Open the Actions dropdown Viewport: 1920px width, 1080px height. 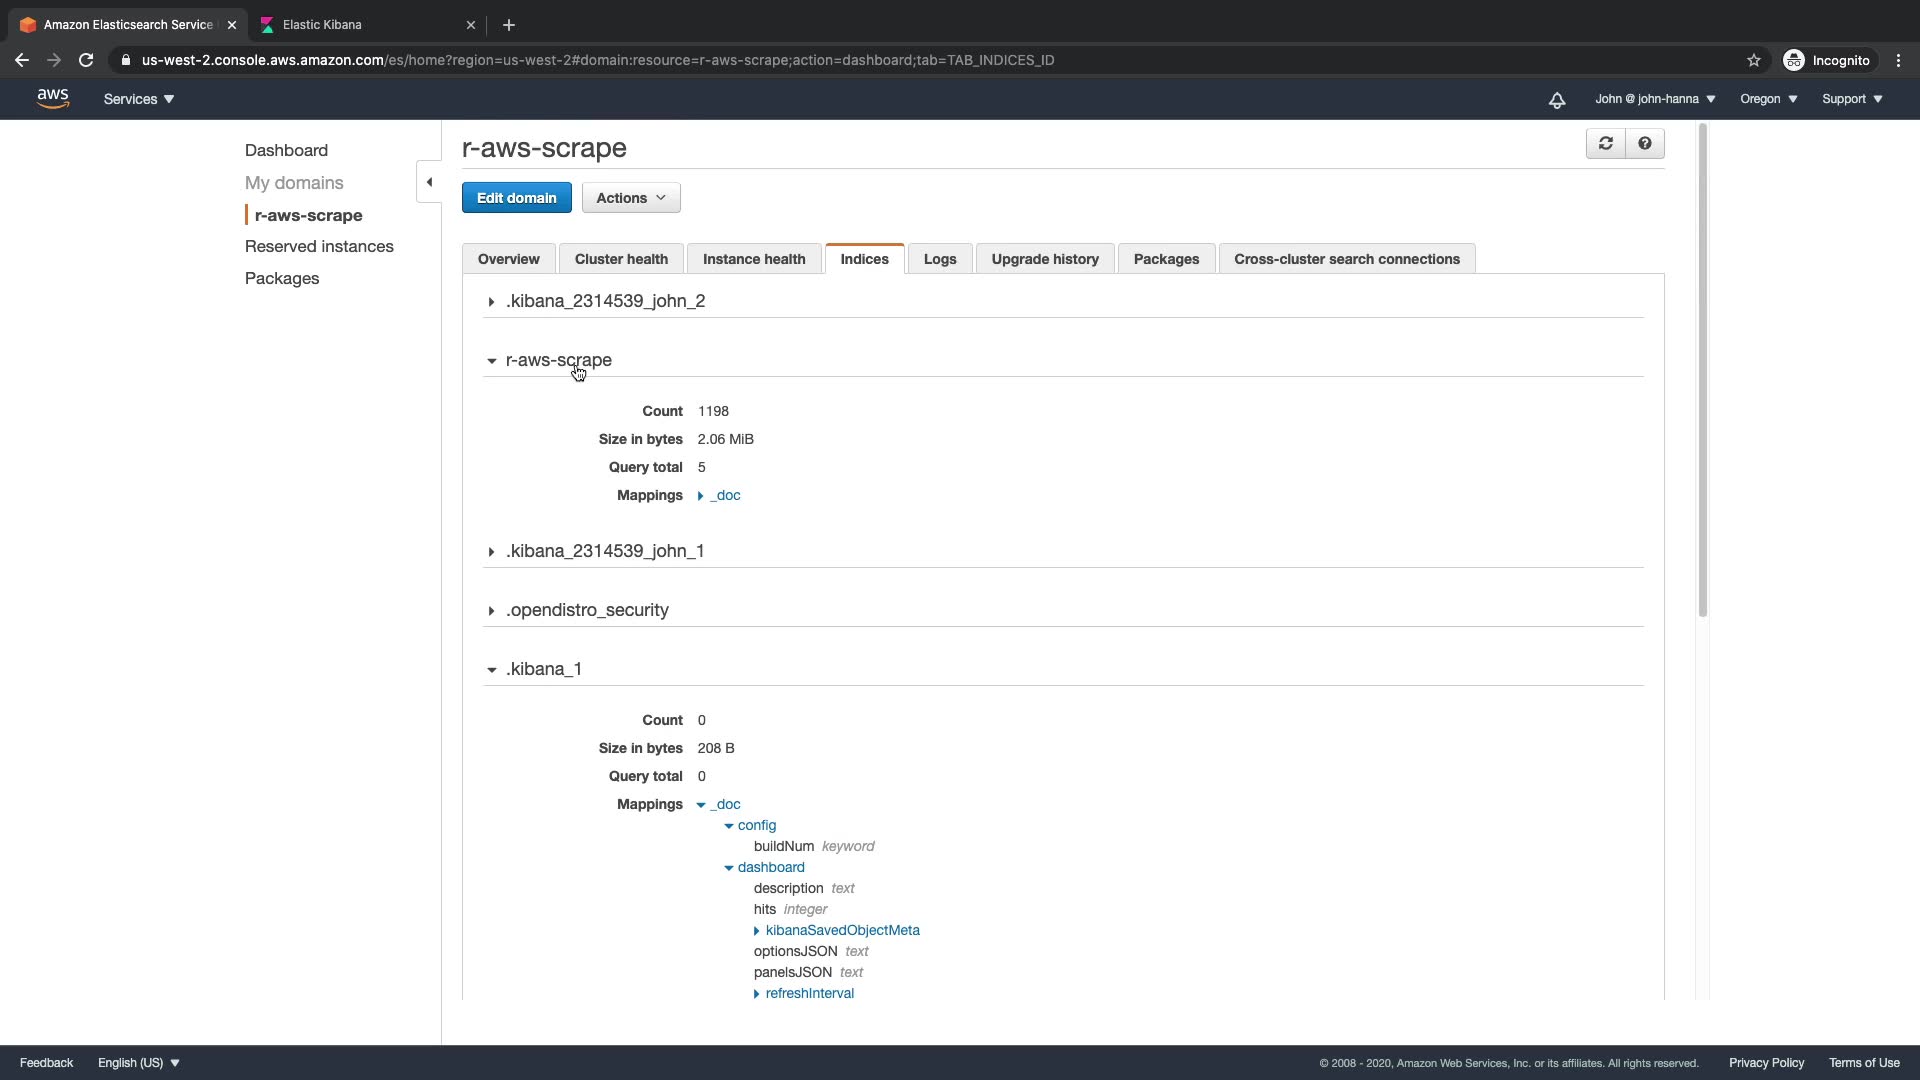tap(630, 198)
